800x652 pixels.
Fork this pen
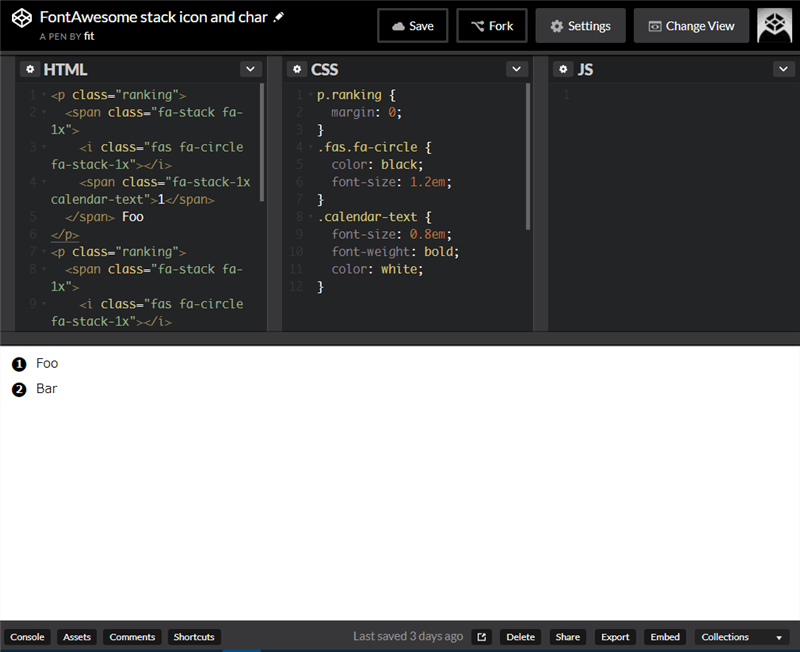point(491,26)
